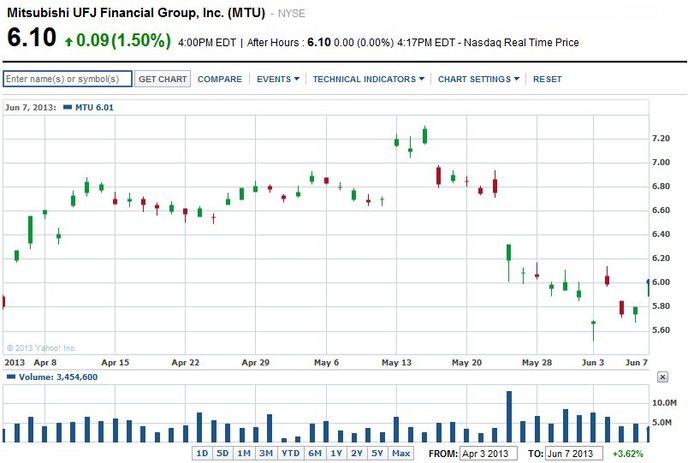The height and width of the screenshot is (463, 688).
Task: Reset the chart using RESET
Action: coord(547,79)
